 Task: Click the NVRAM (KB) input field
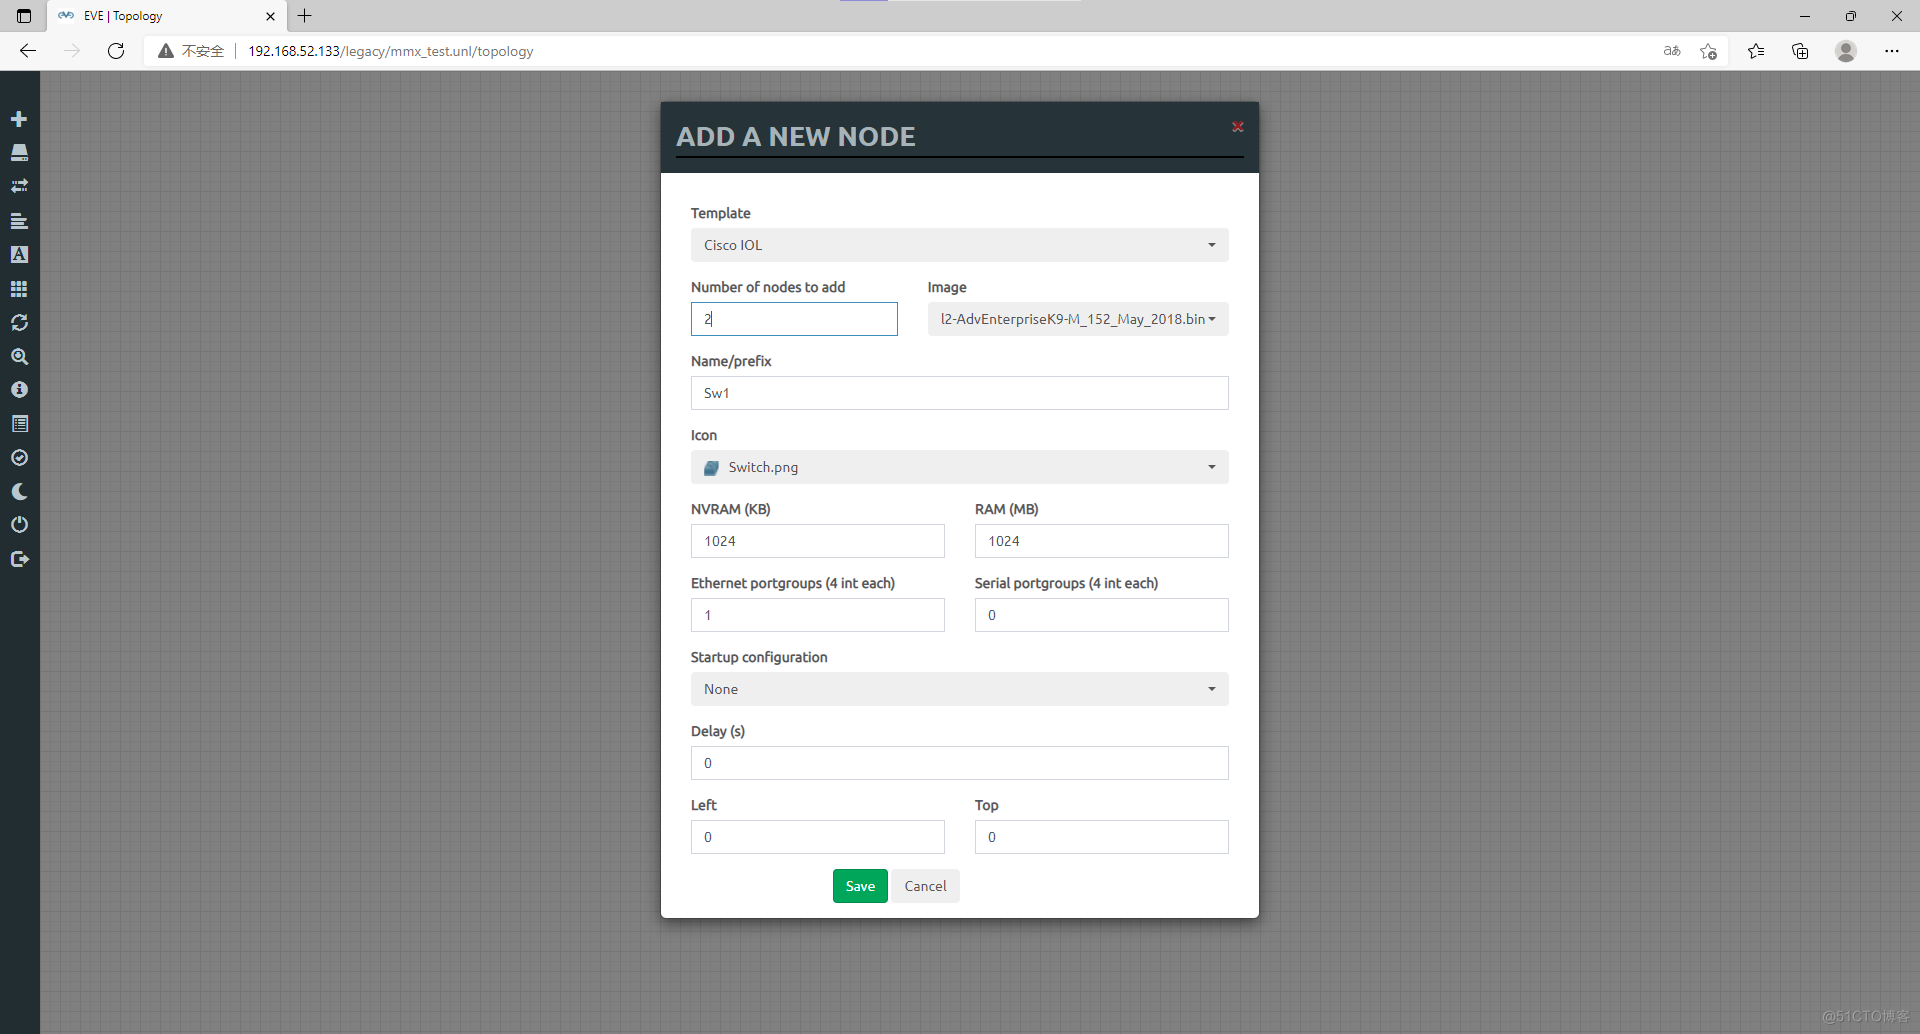[817, 541]
